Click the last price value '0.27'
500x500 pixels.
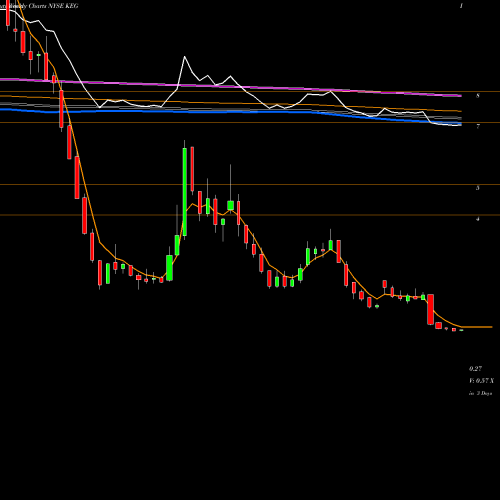tap(475, 369)
